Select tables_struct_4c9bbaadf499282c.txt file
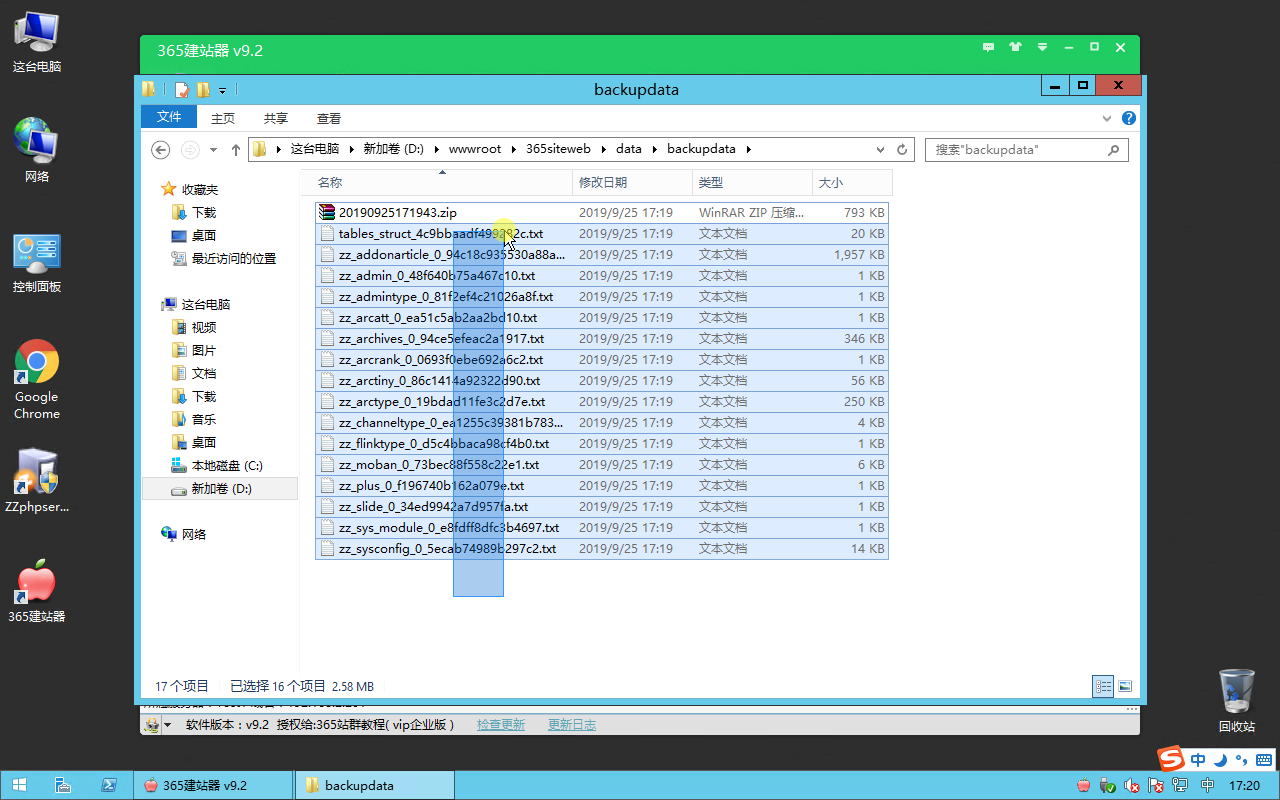This screenshot has width=1280, height=800. (x=602, y=233)
